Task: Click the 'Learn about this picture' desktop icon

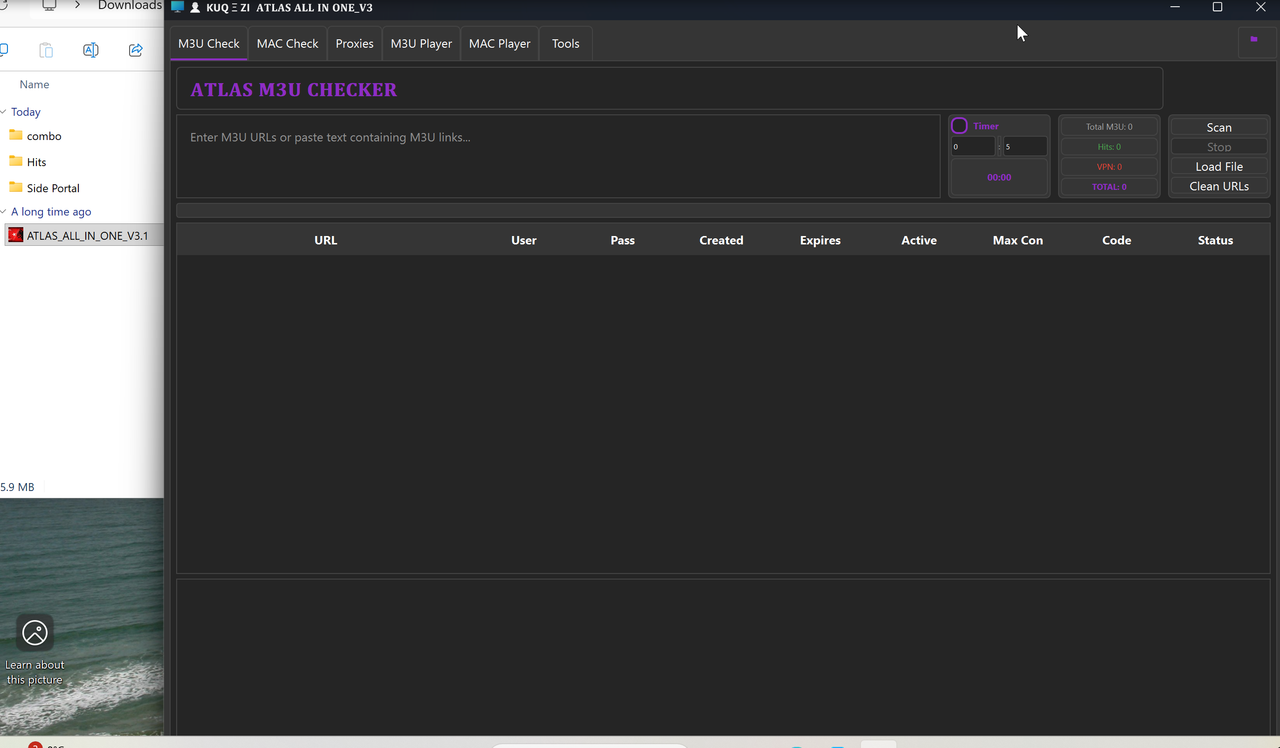Action: (35, 649)
